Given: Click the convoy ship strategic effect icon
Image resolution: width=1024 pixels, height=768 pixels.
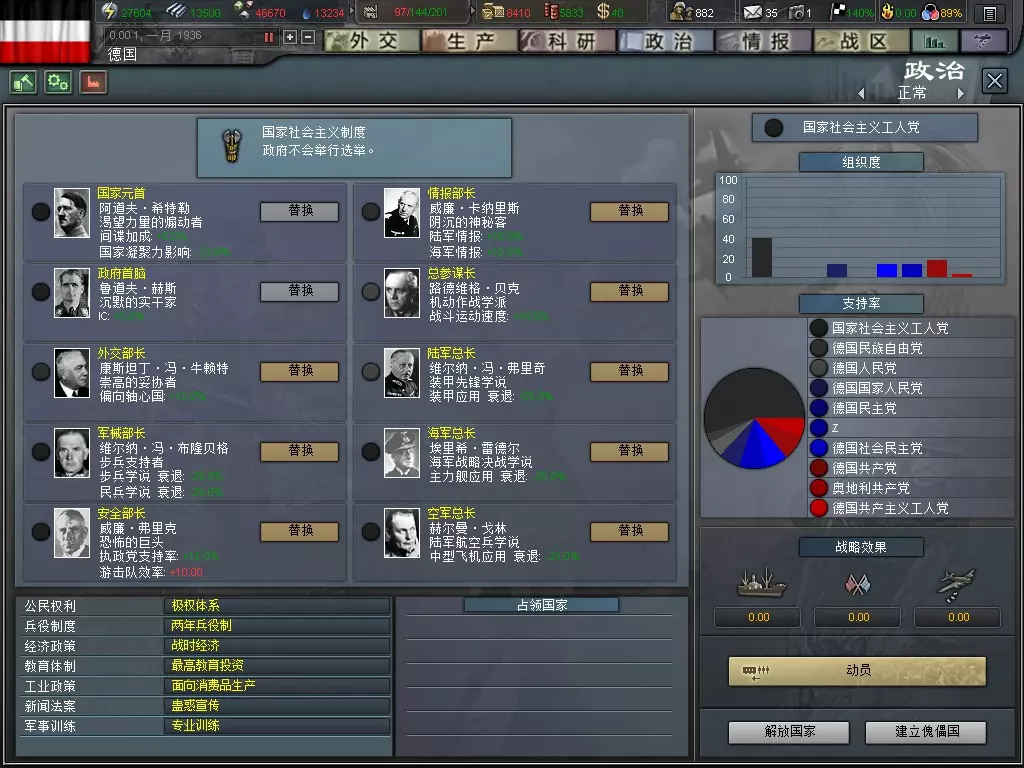Looking at the screenshot, I should [761, 582].
